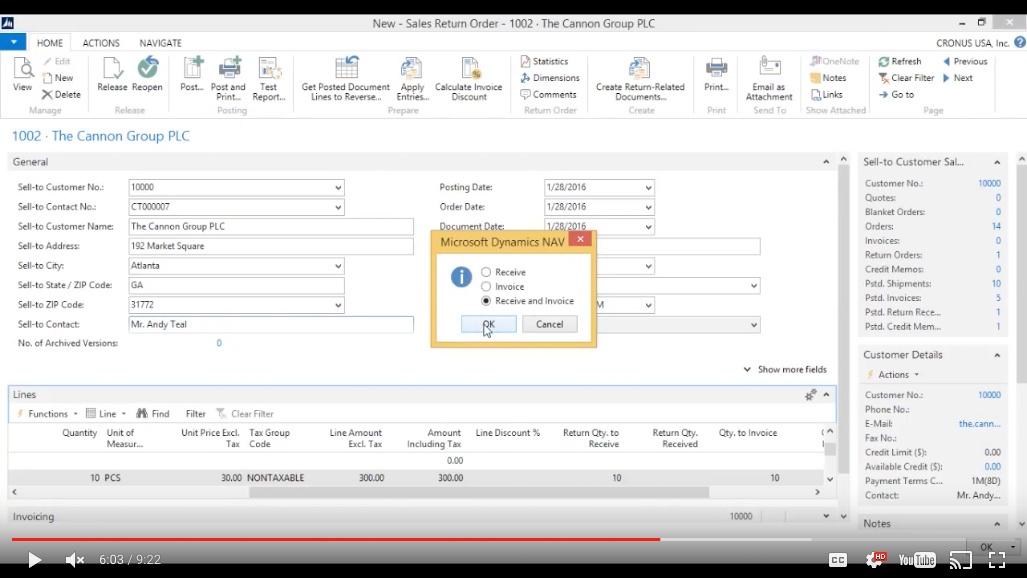The height and width of the screenshot is (578, 1027).
Task: Click the Sell-to Customer Name field
Action: click(271, 227)
